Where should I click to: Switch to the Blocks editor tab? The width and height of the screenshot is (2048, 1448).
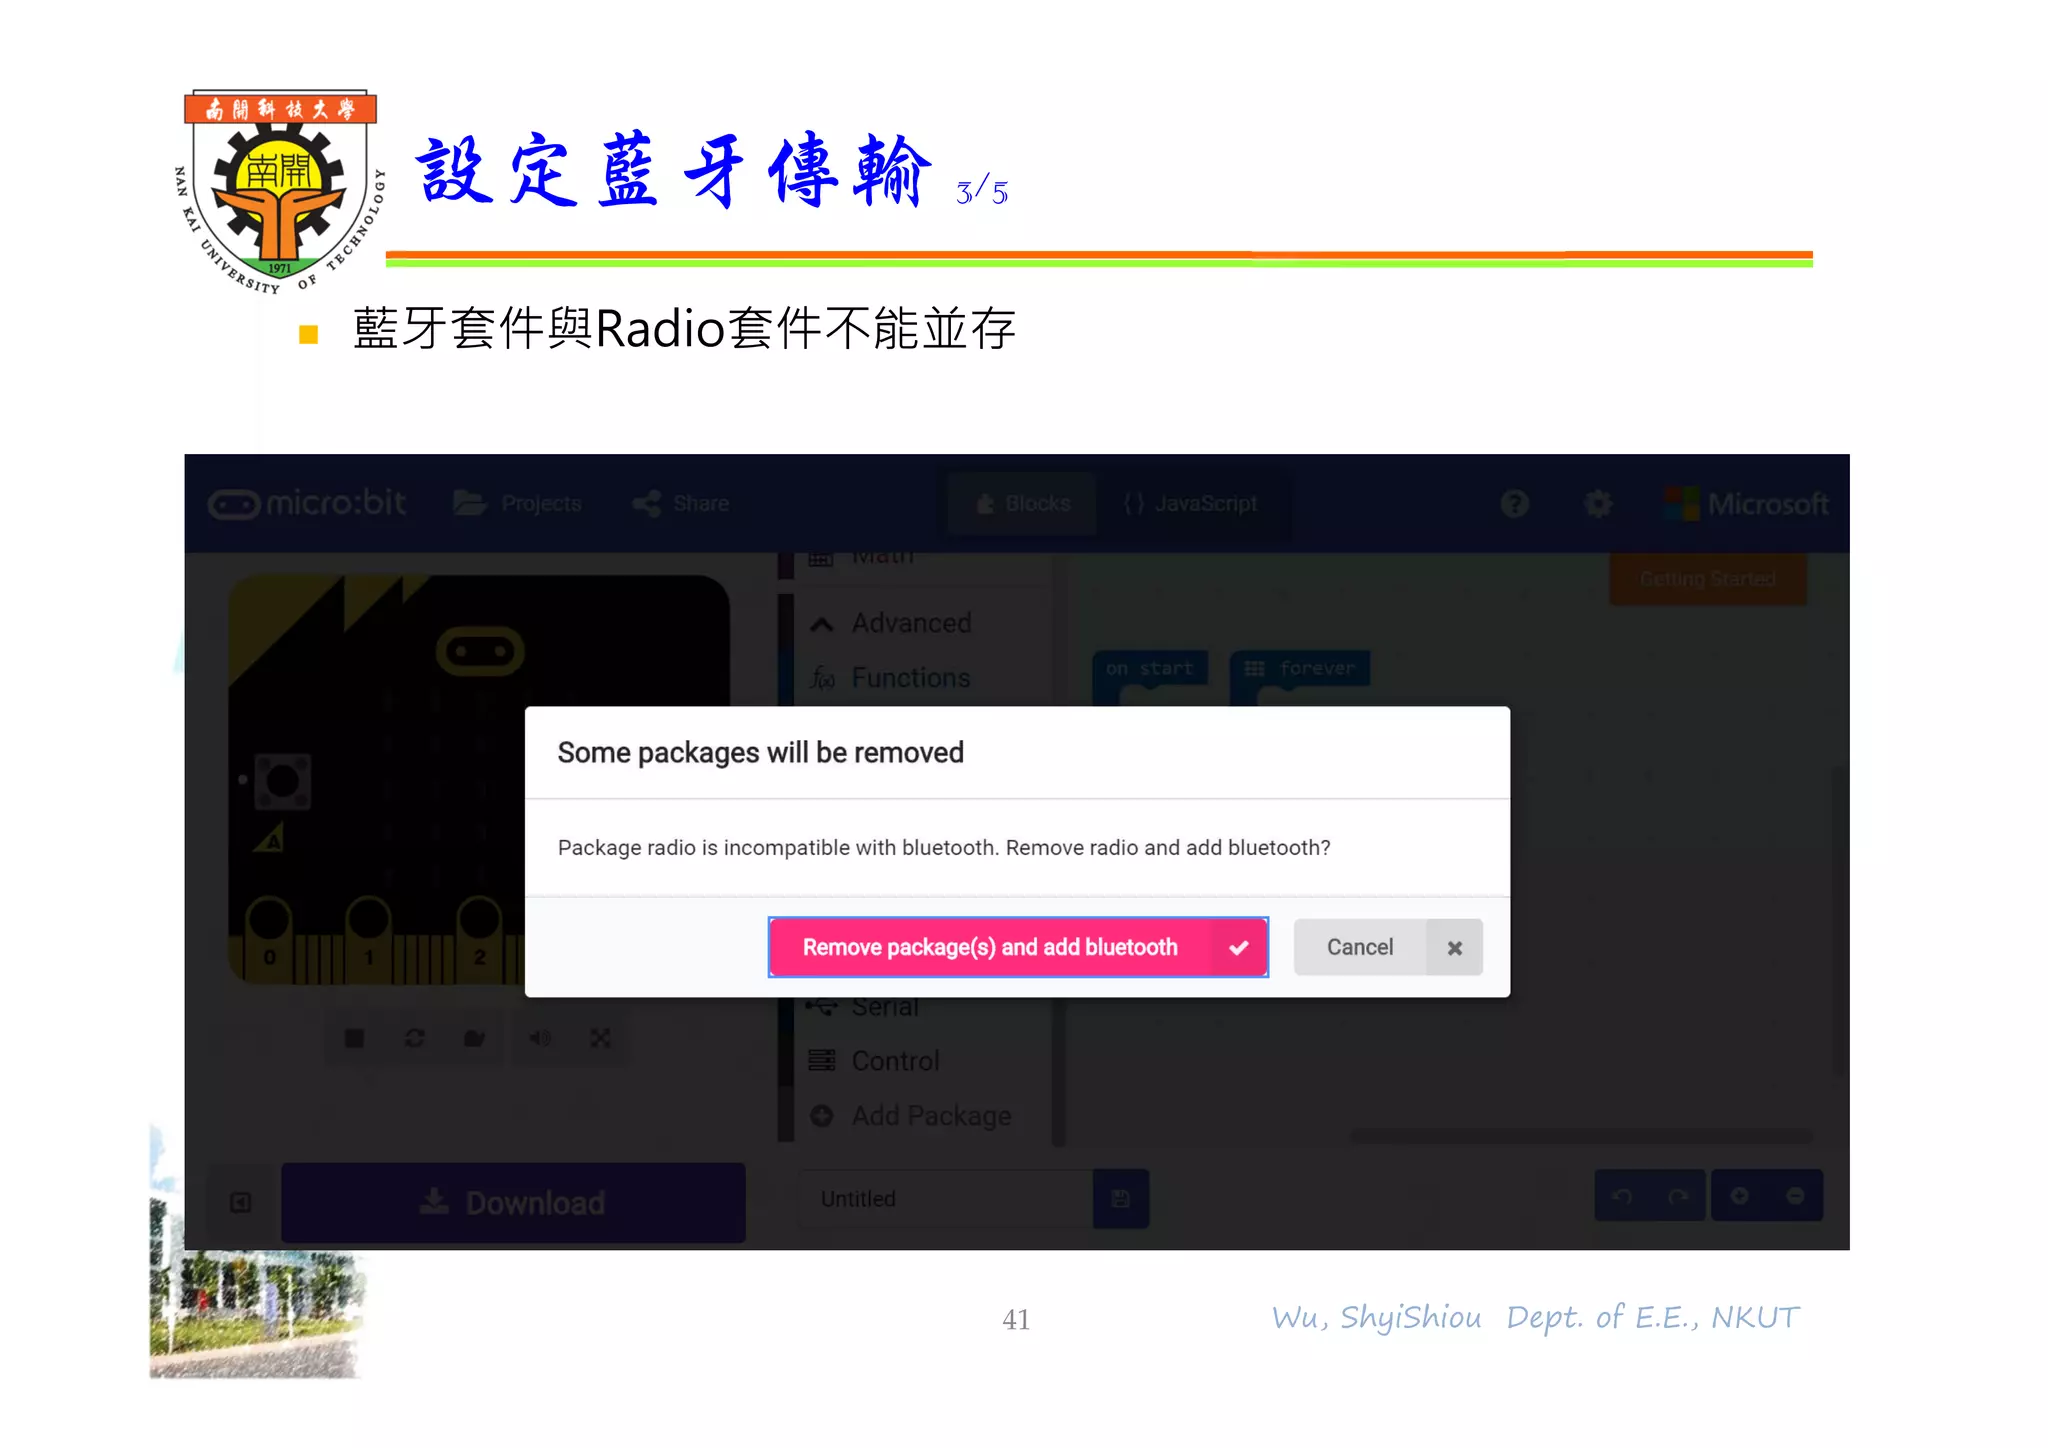tap(1023, 504)
